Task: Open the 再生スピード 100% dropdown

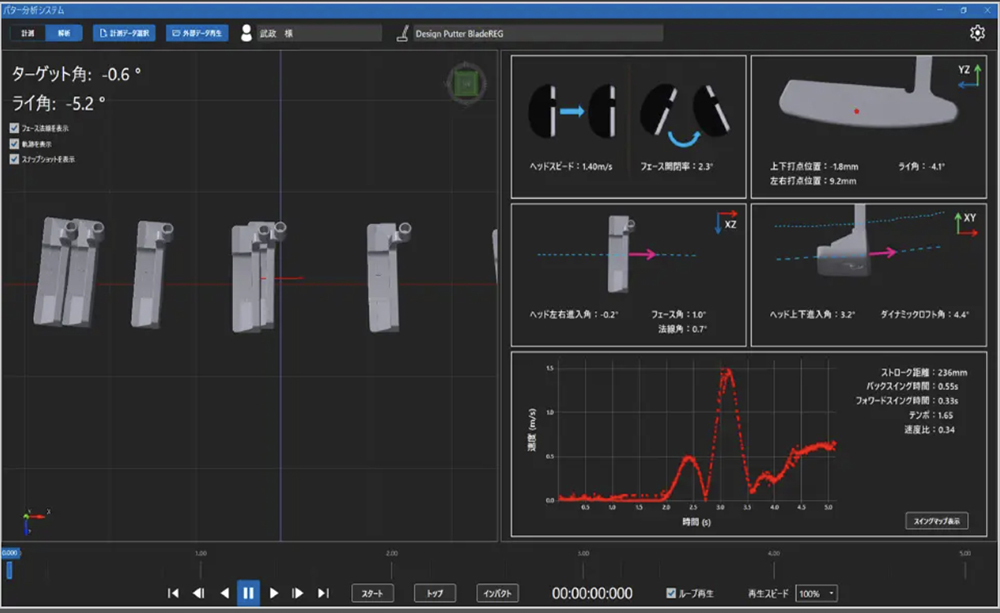Action: tap(816, 593)
